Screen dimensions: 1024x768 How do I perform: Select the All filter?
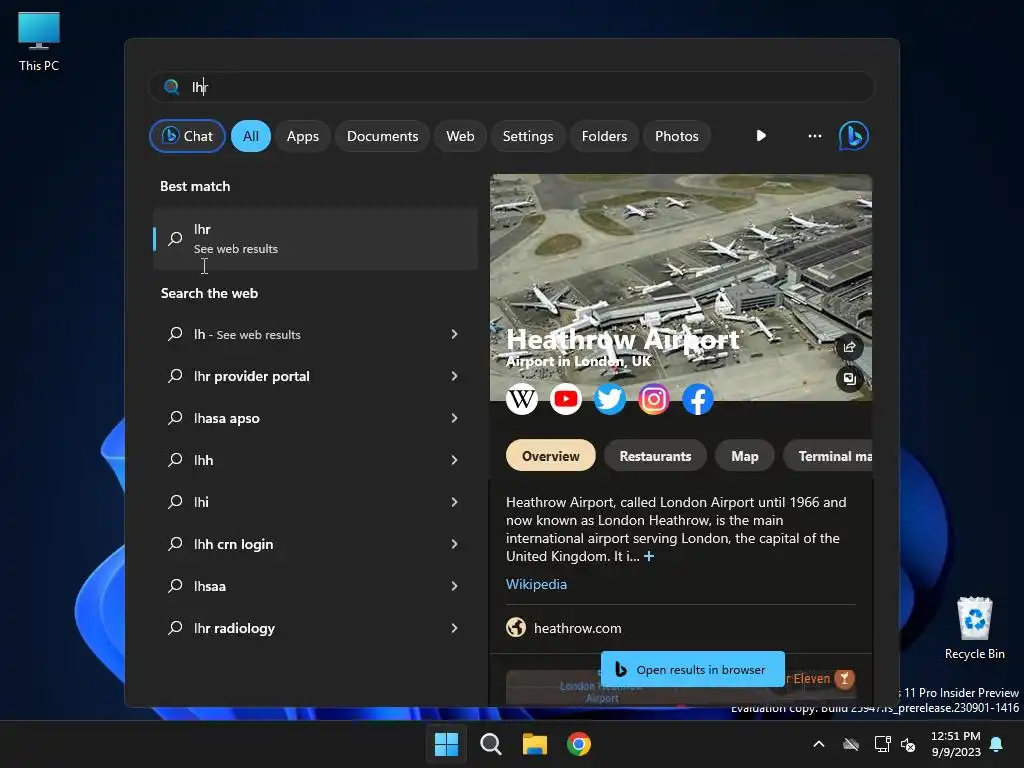pos(251,136)
